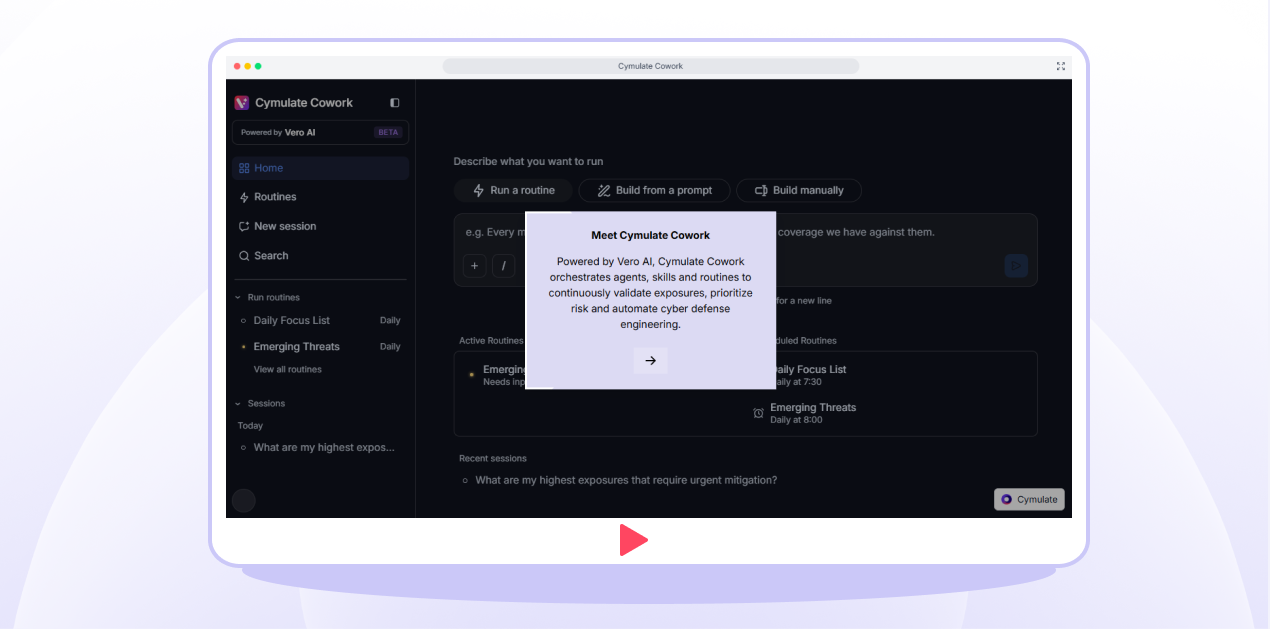Click the fullscreen expand icon
This screenshot has width=1270, height=629.
point(1060,66)
